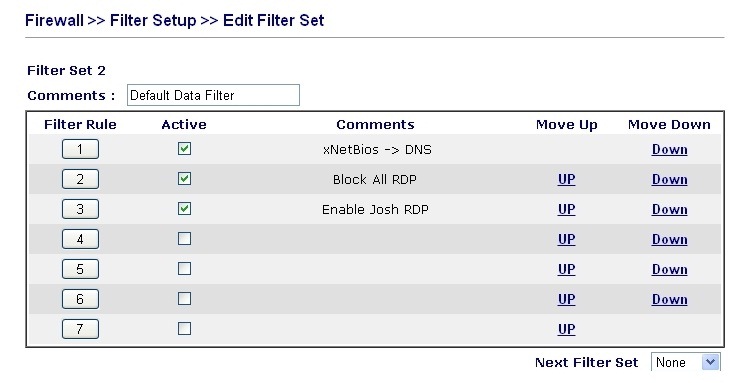Check the Active box for rule 6
This screenshot has width=730, height=383.
click(x=184, y=298)
